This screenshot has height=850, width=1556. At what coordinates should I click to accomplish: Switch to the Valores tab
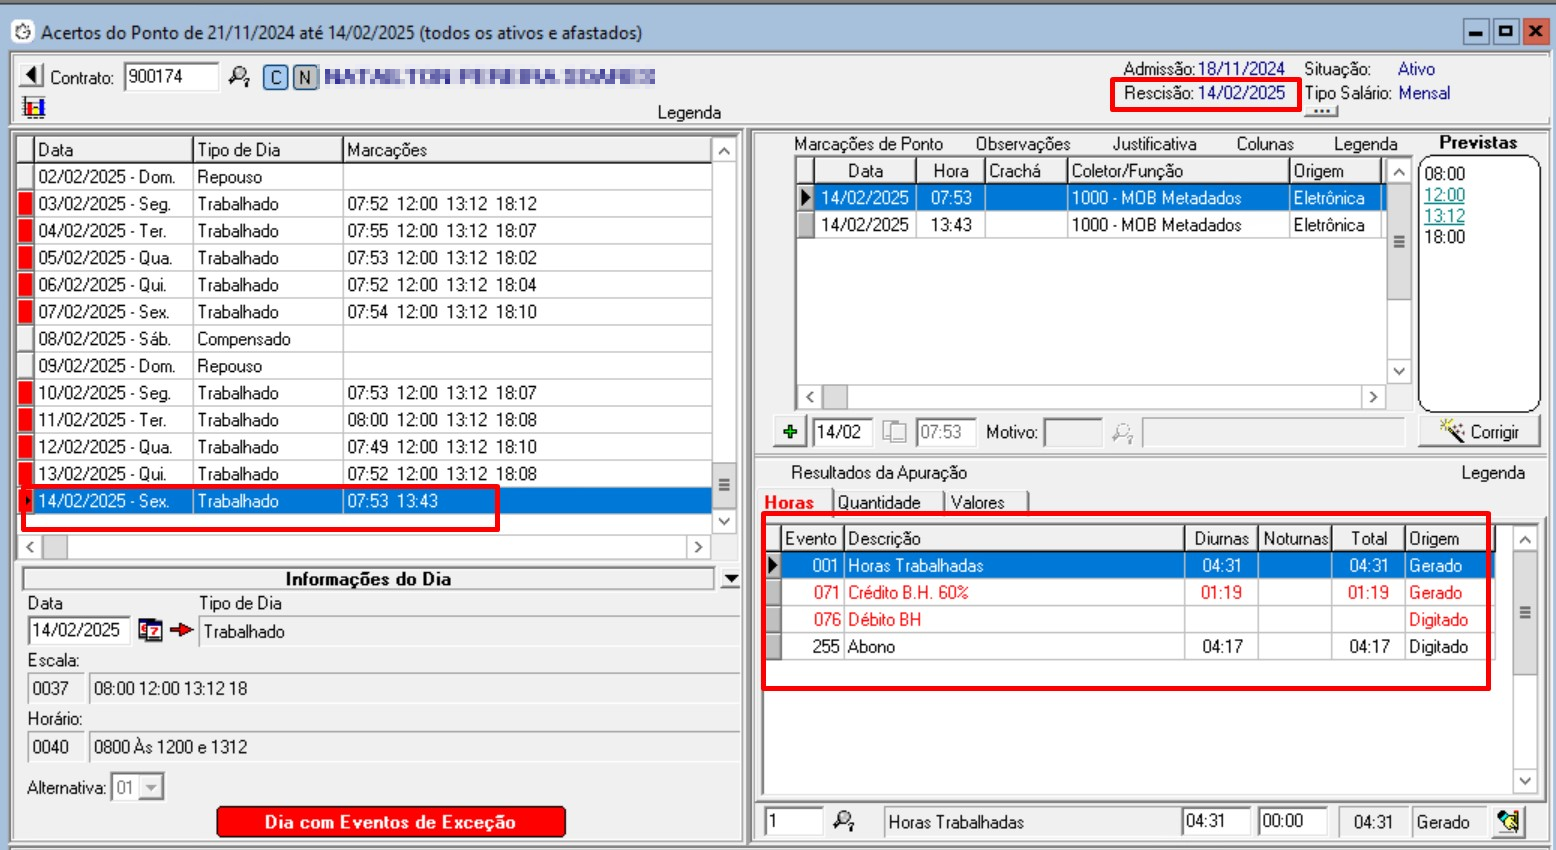coord(978,502)
